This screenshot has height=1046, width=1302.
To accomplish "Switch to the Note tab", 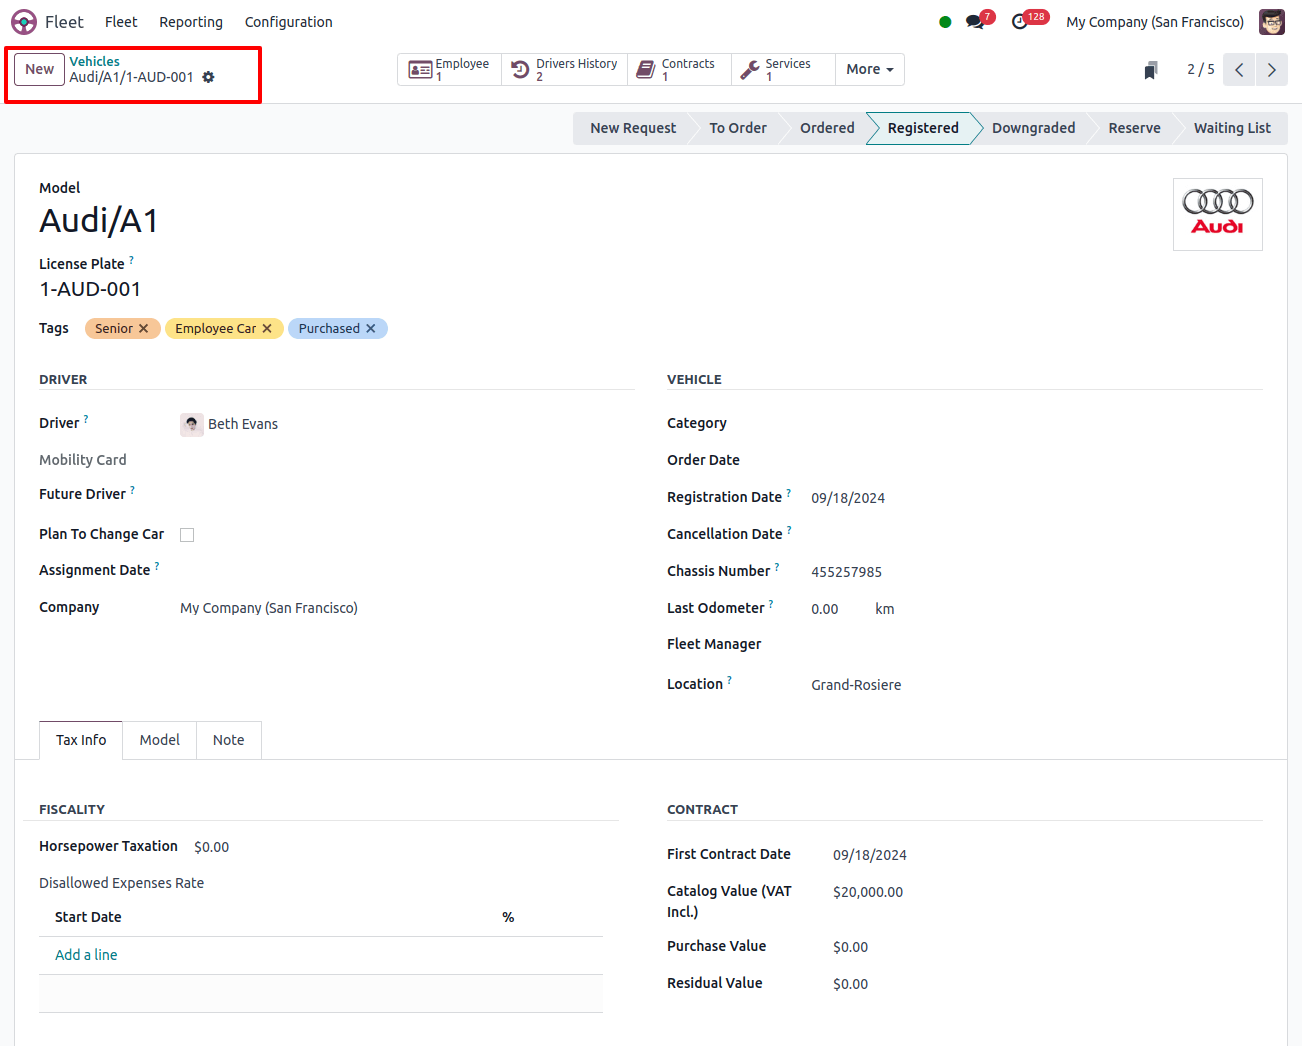I will pos(229,740).
